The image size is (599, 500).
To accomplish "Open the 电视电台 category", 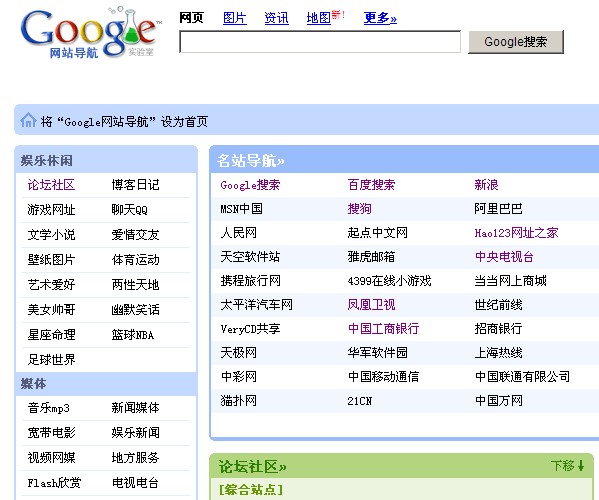I will click(x=135, y=483).
